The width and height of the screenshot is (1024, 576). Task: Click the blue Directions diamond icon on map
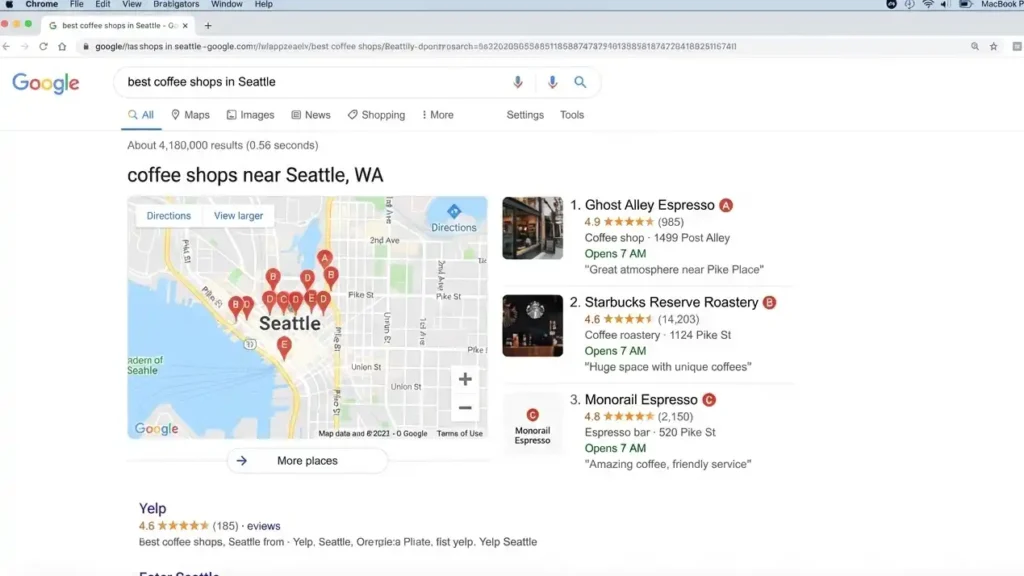tap(454, 211)
